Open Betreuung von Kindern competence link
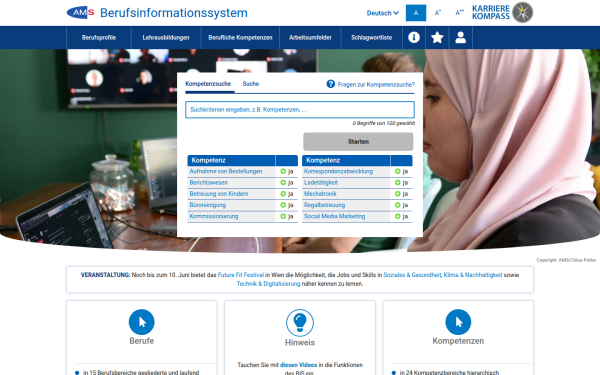This screenshot has height=375, width=600. point(219,194)
